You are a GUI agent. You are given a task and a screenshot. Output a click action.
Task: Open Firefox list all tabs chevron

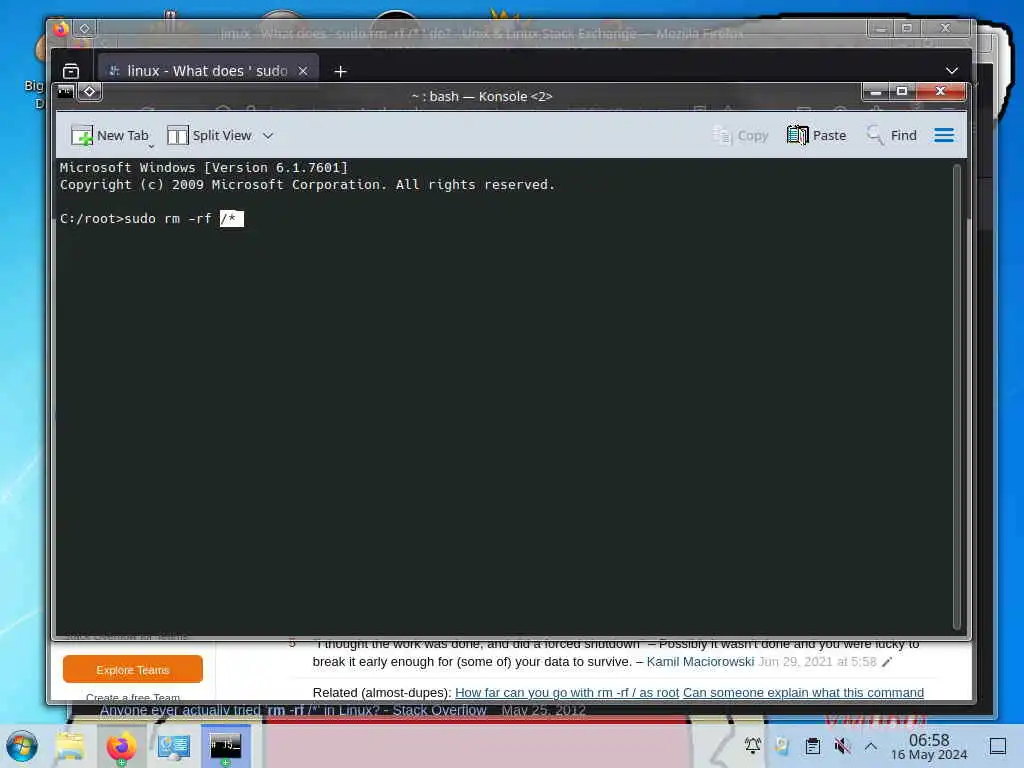tap(952, 71)
